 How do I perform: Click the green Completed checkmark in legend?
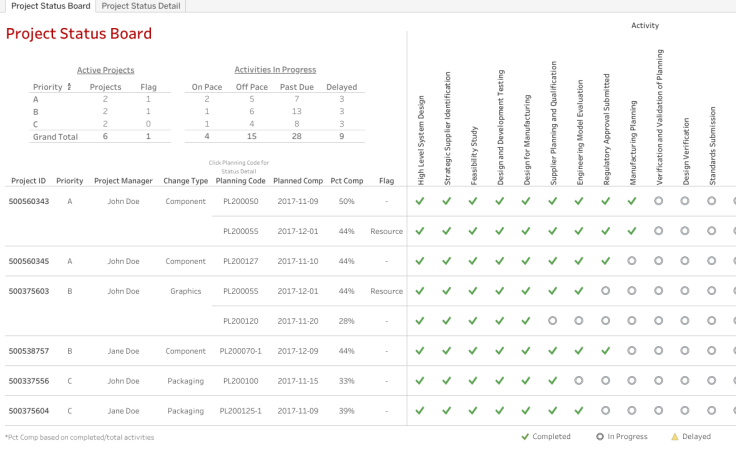click(526, 437)
